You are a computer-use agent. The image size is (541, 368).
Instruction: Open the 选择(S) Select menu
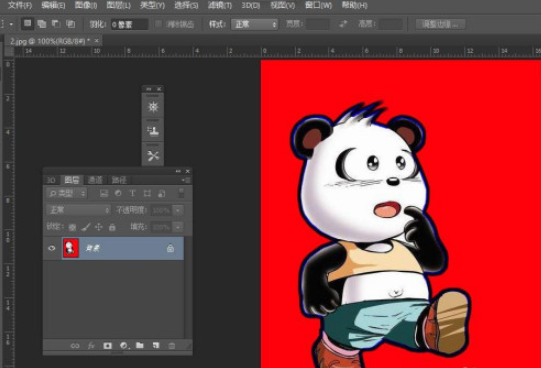[186, 5]
